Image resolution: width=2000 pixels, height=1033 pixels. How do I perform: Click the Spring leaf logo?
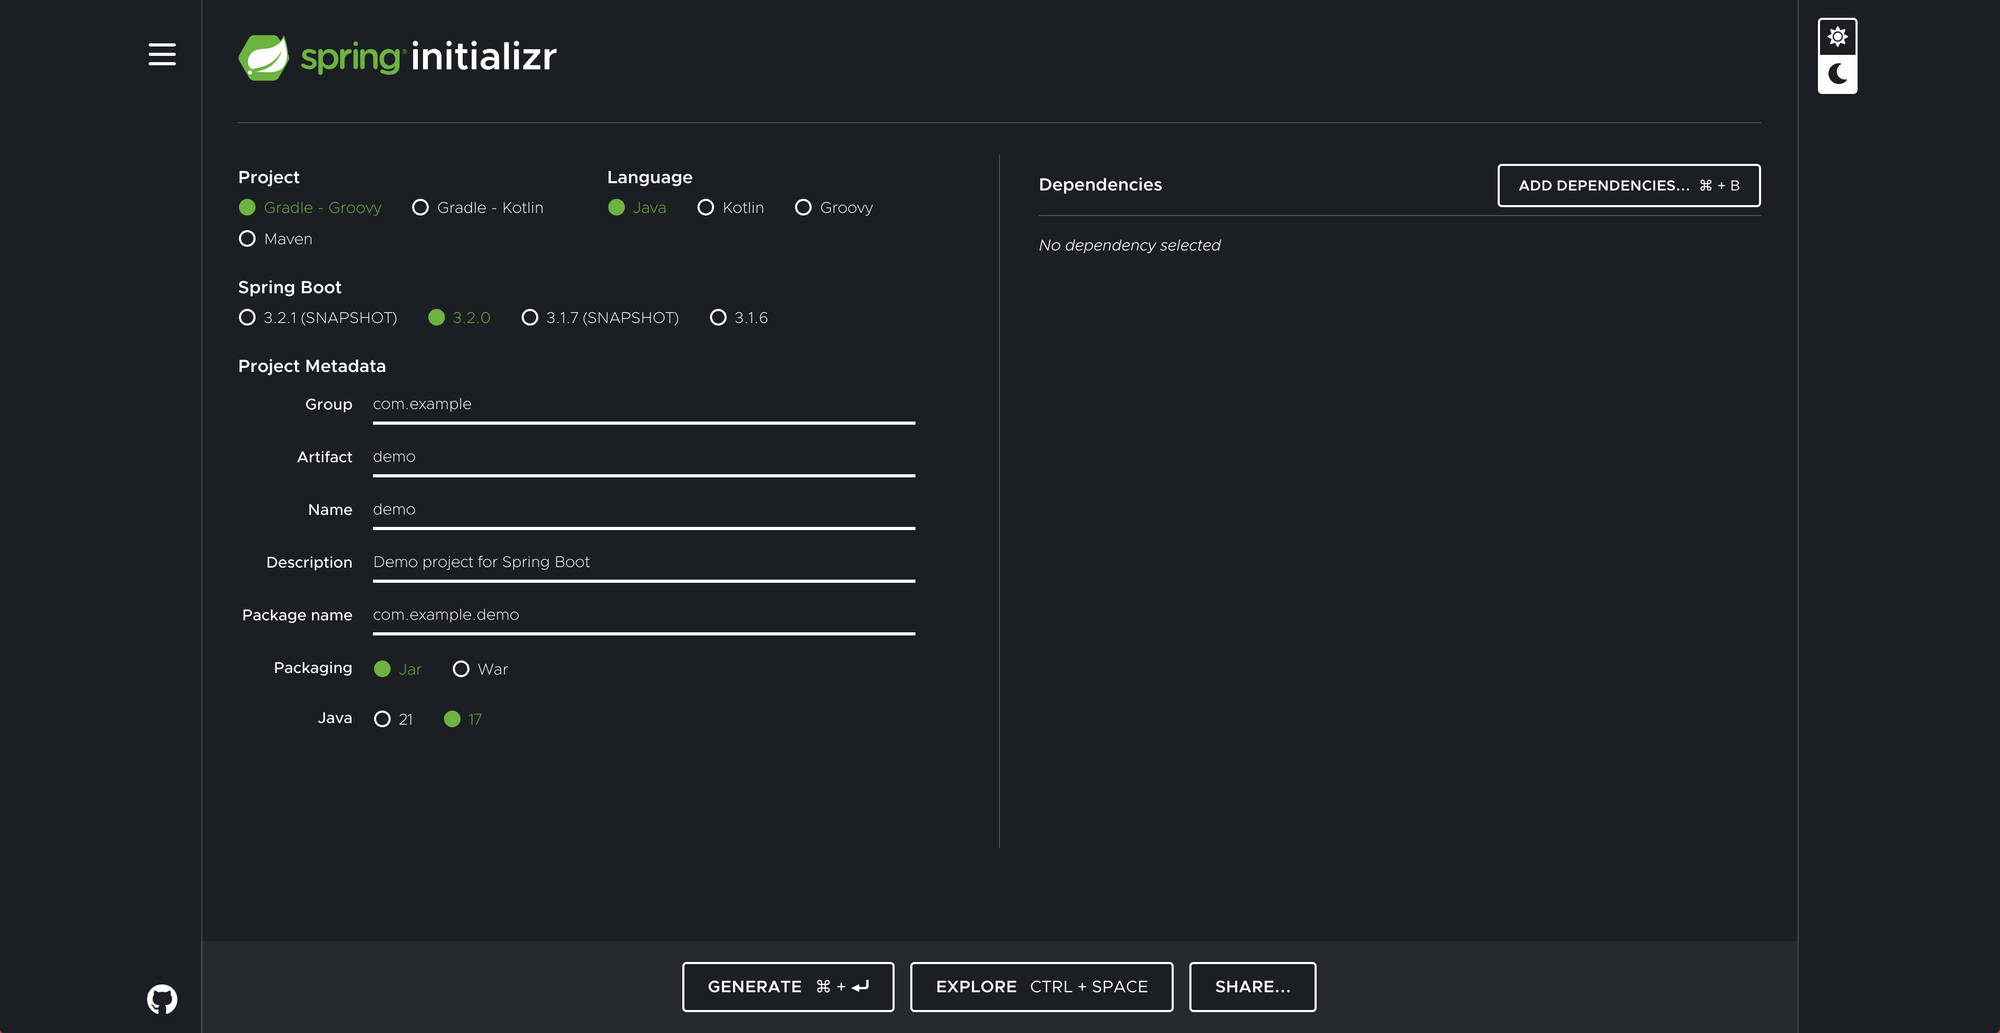(x=264, y=57)
